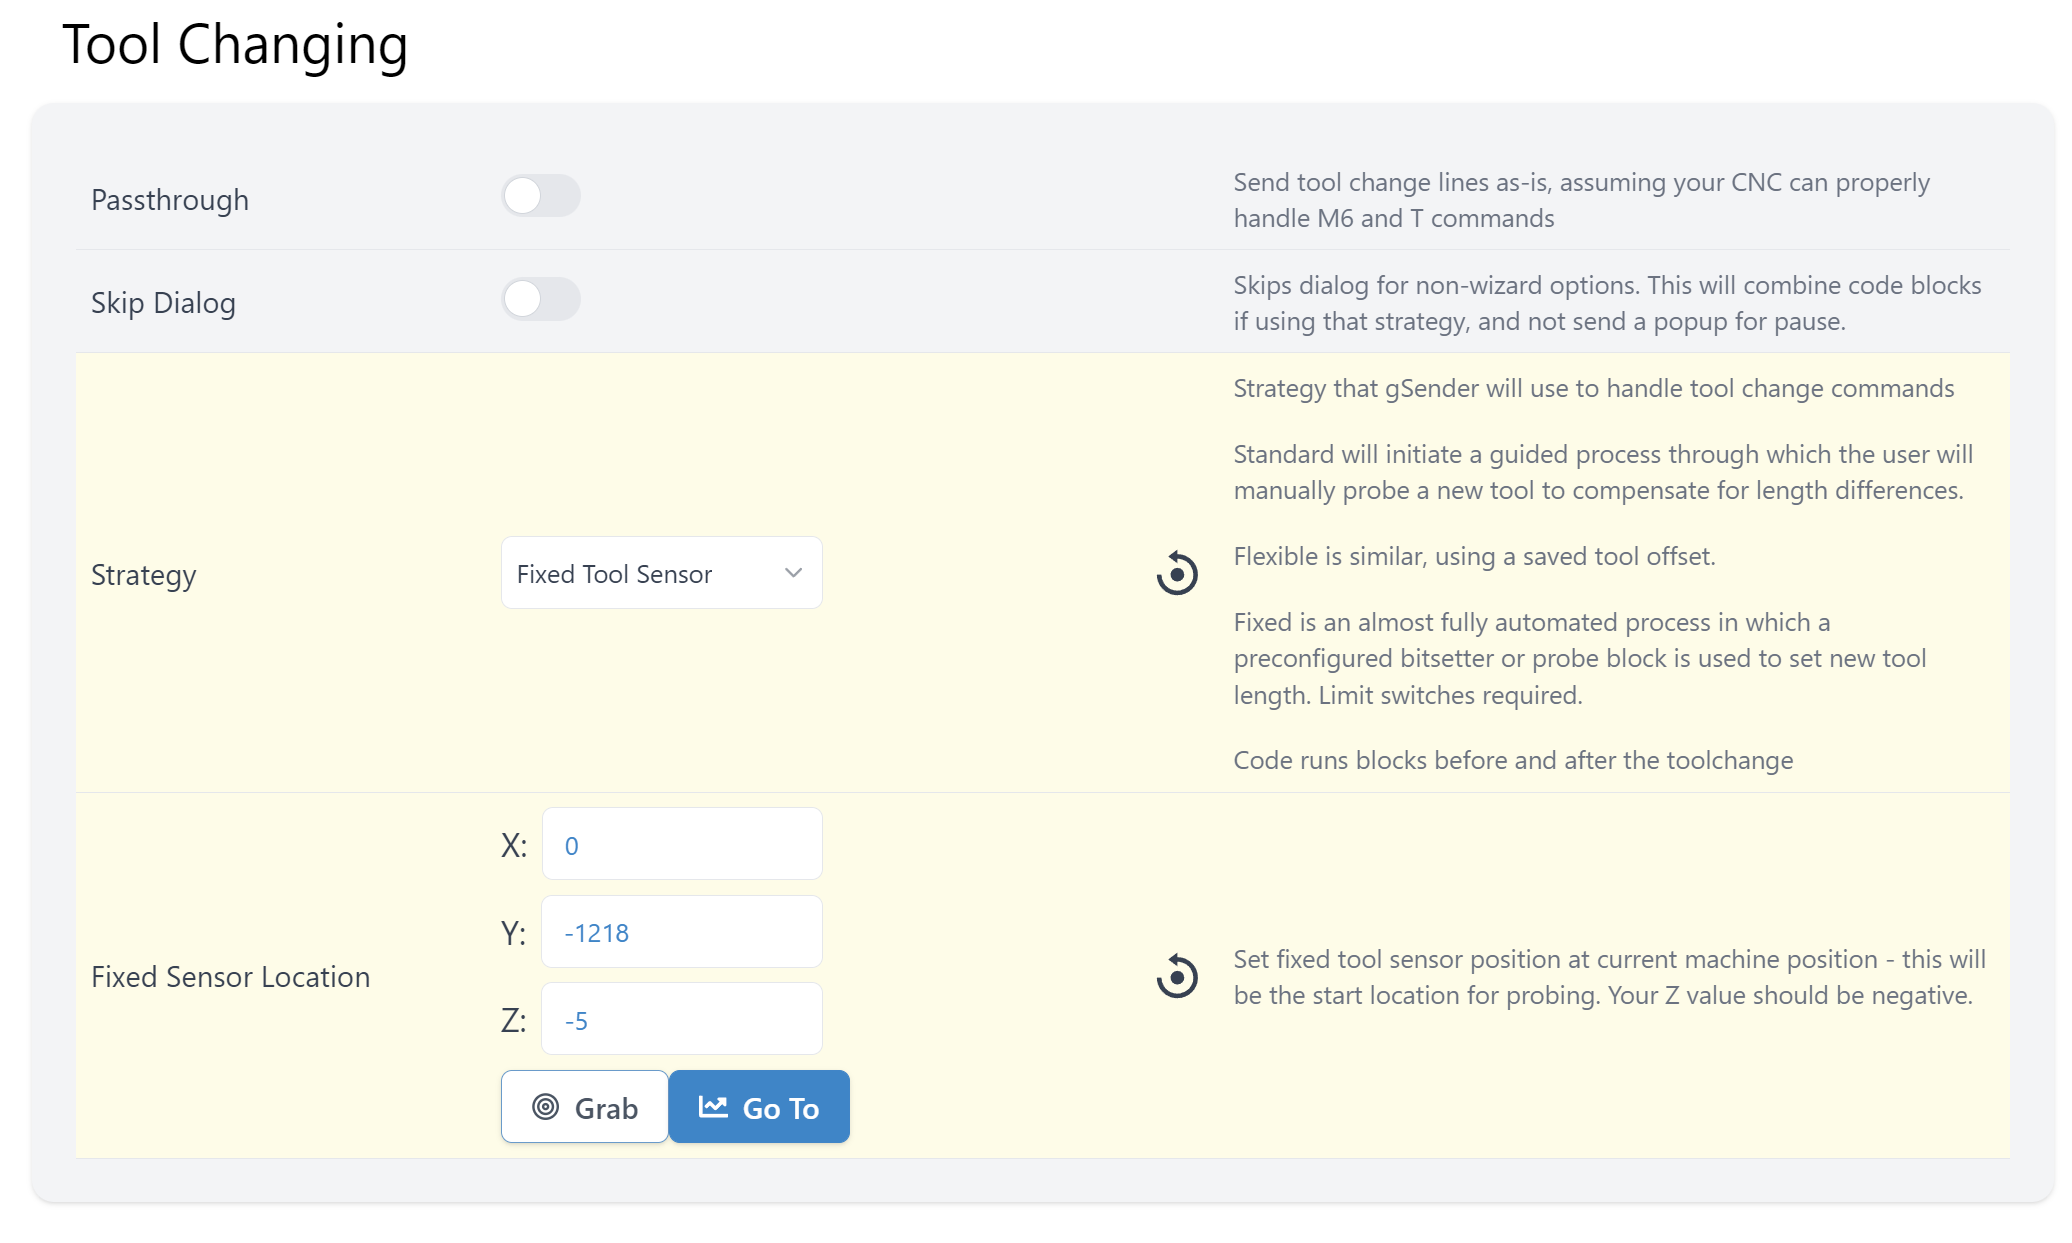
Task: Click the 'Limit switches required' description text
Action: pos(1450,695)
